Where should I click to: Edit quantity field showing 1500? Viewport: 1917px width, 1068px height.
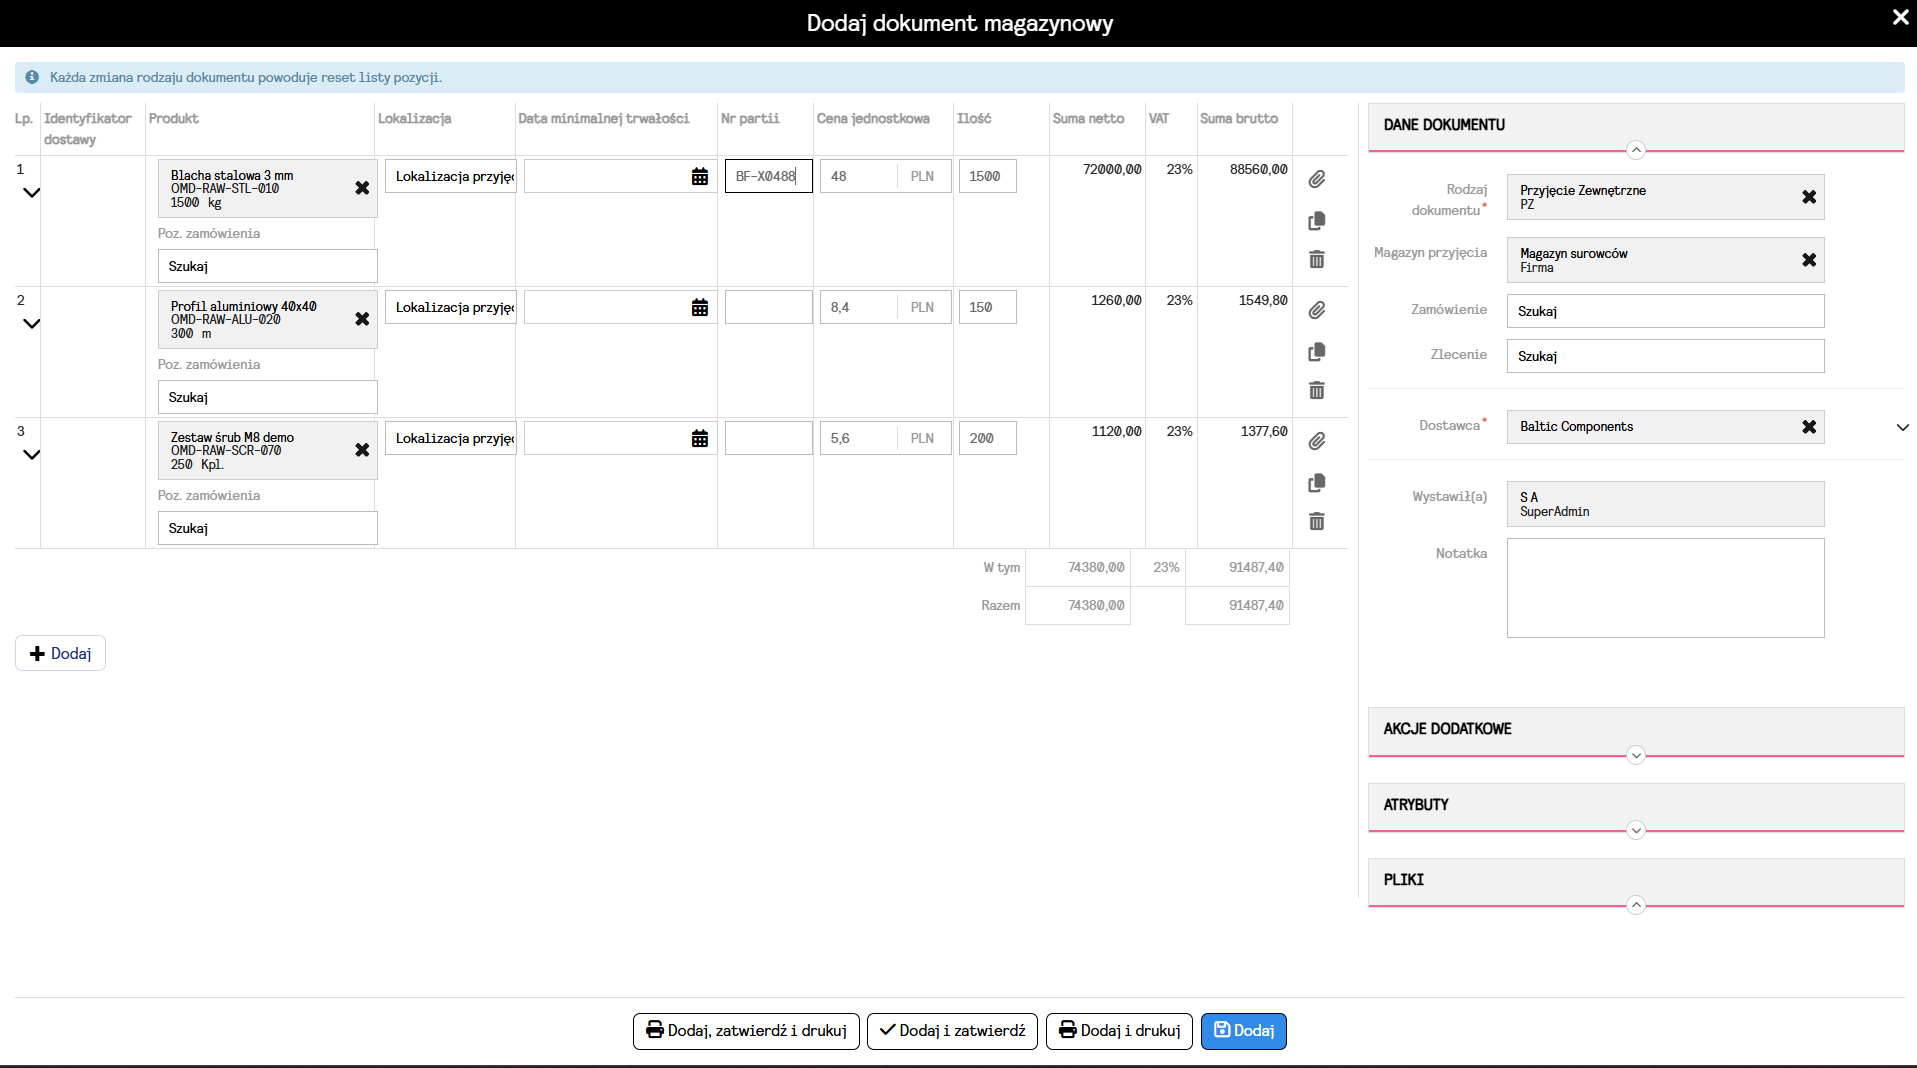(987, 176)
